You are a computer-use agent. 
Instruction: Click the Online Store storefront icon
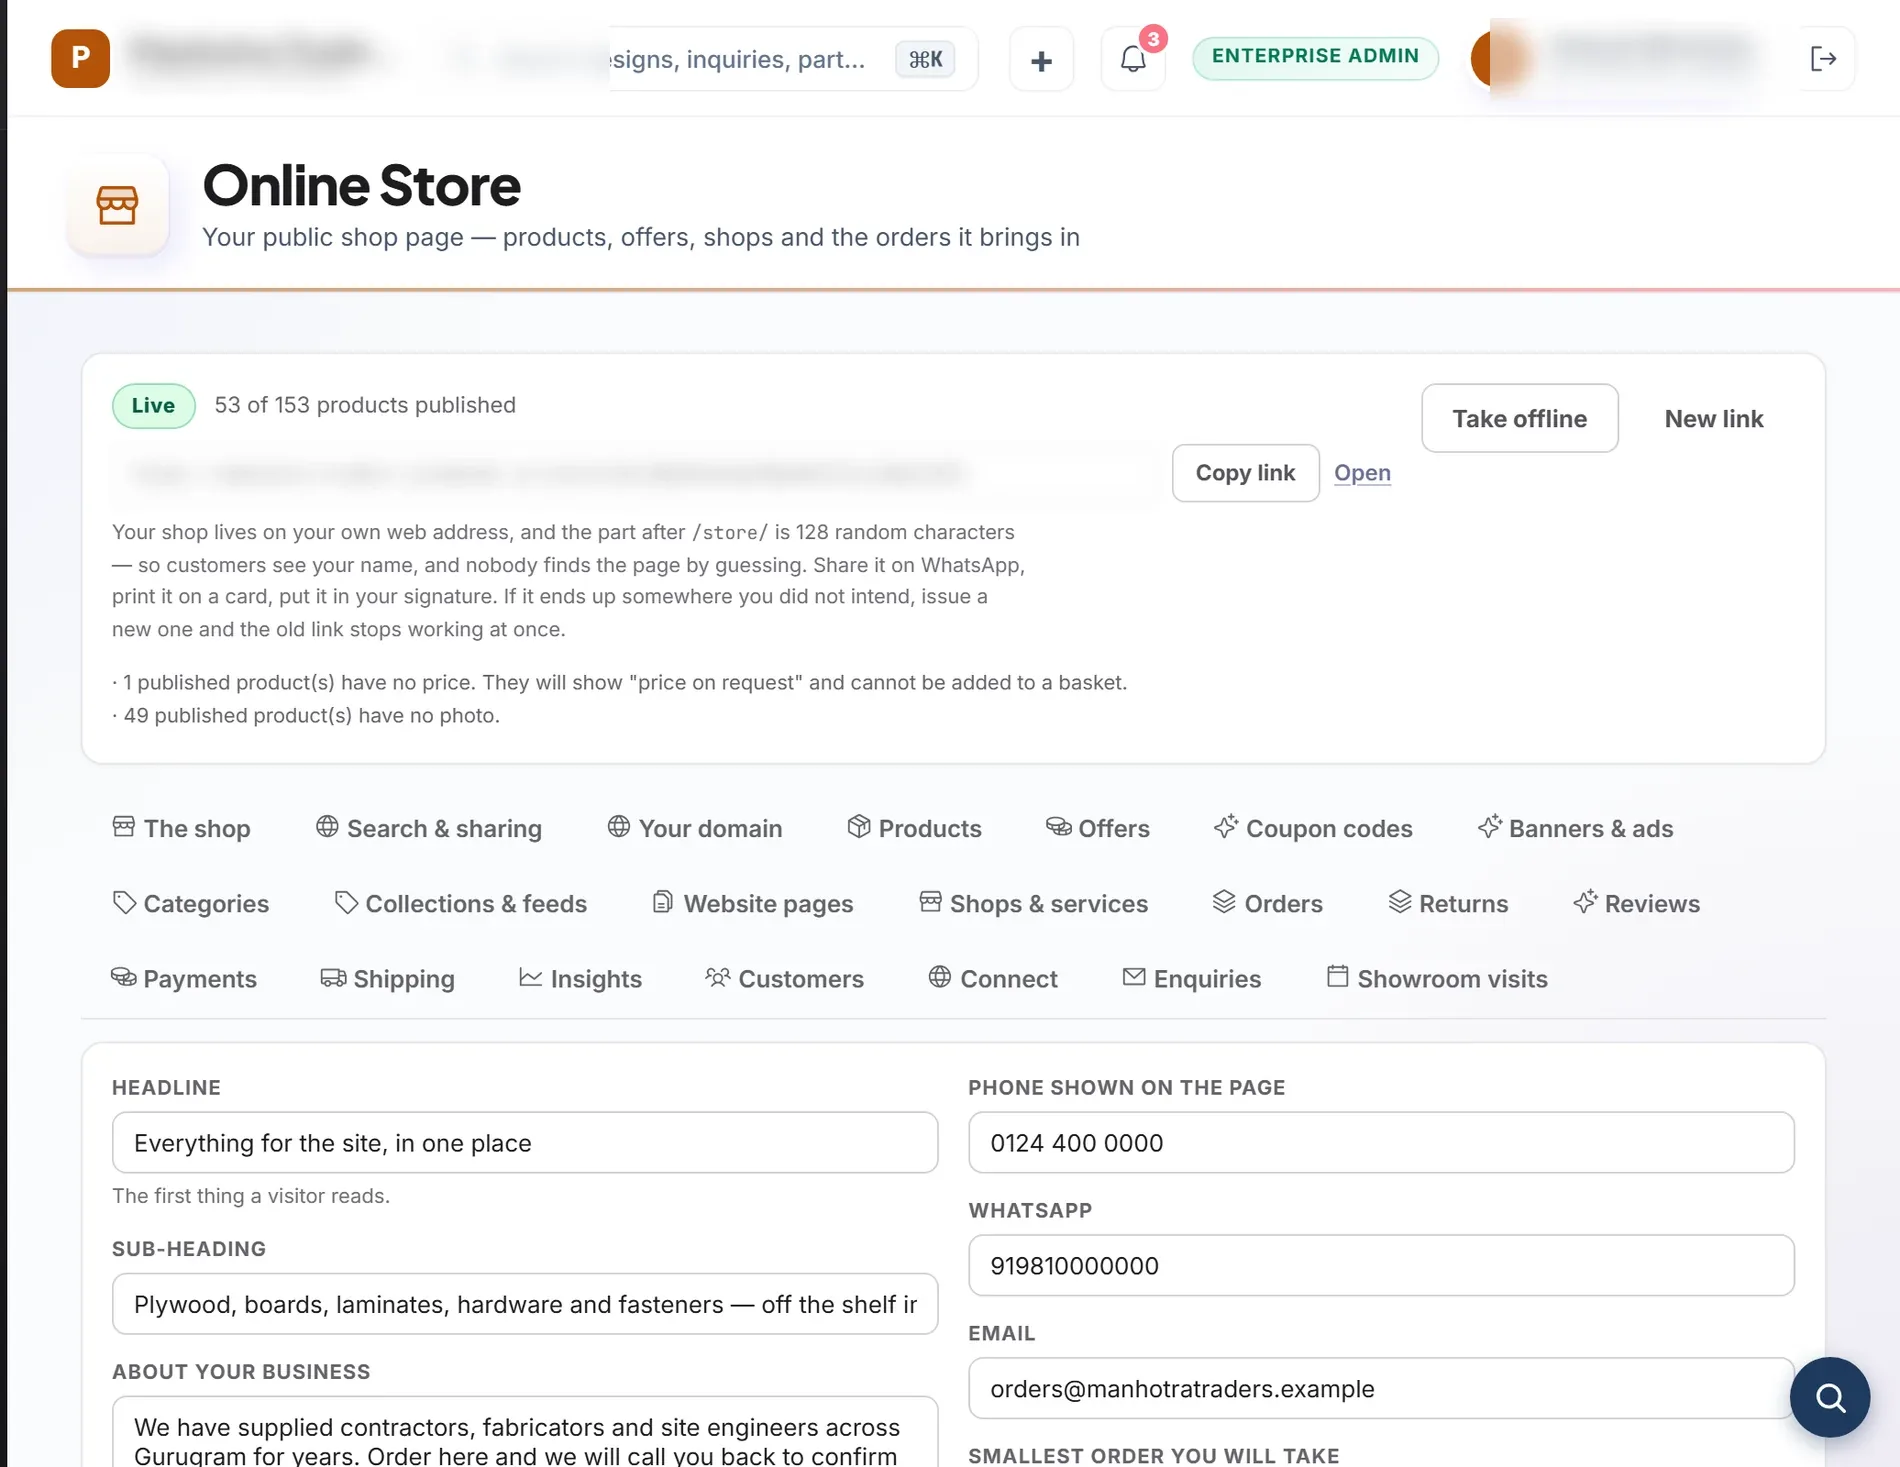click(117, 205)
